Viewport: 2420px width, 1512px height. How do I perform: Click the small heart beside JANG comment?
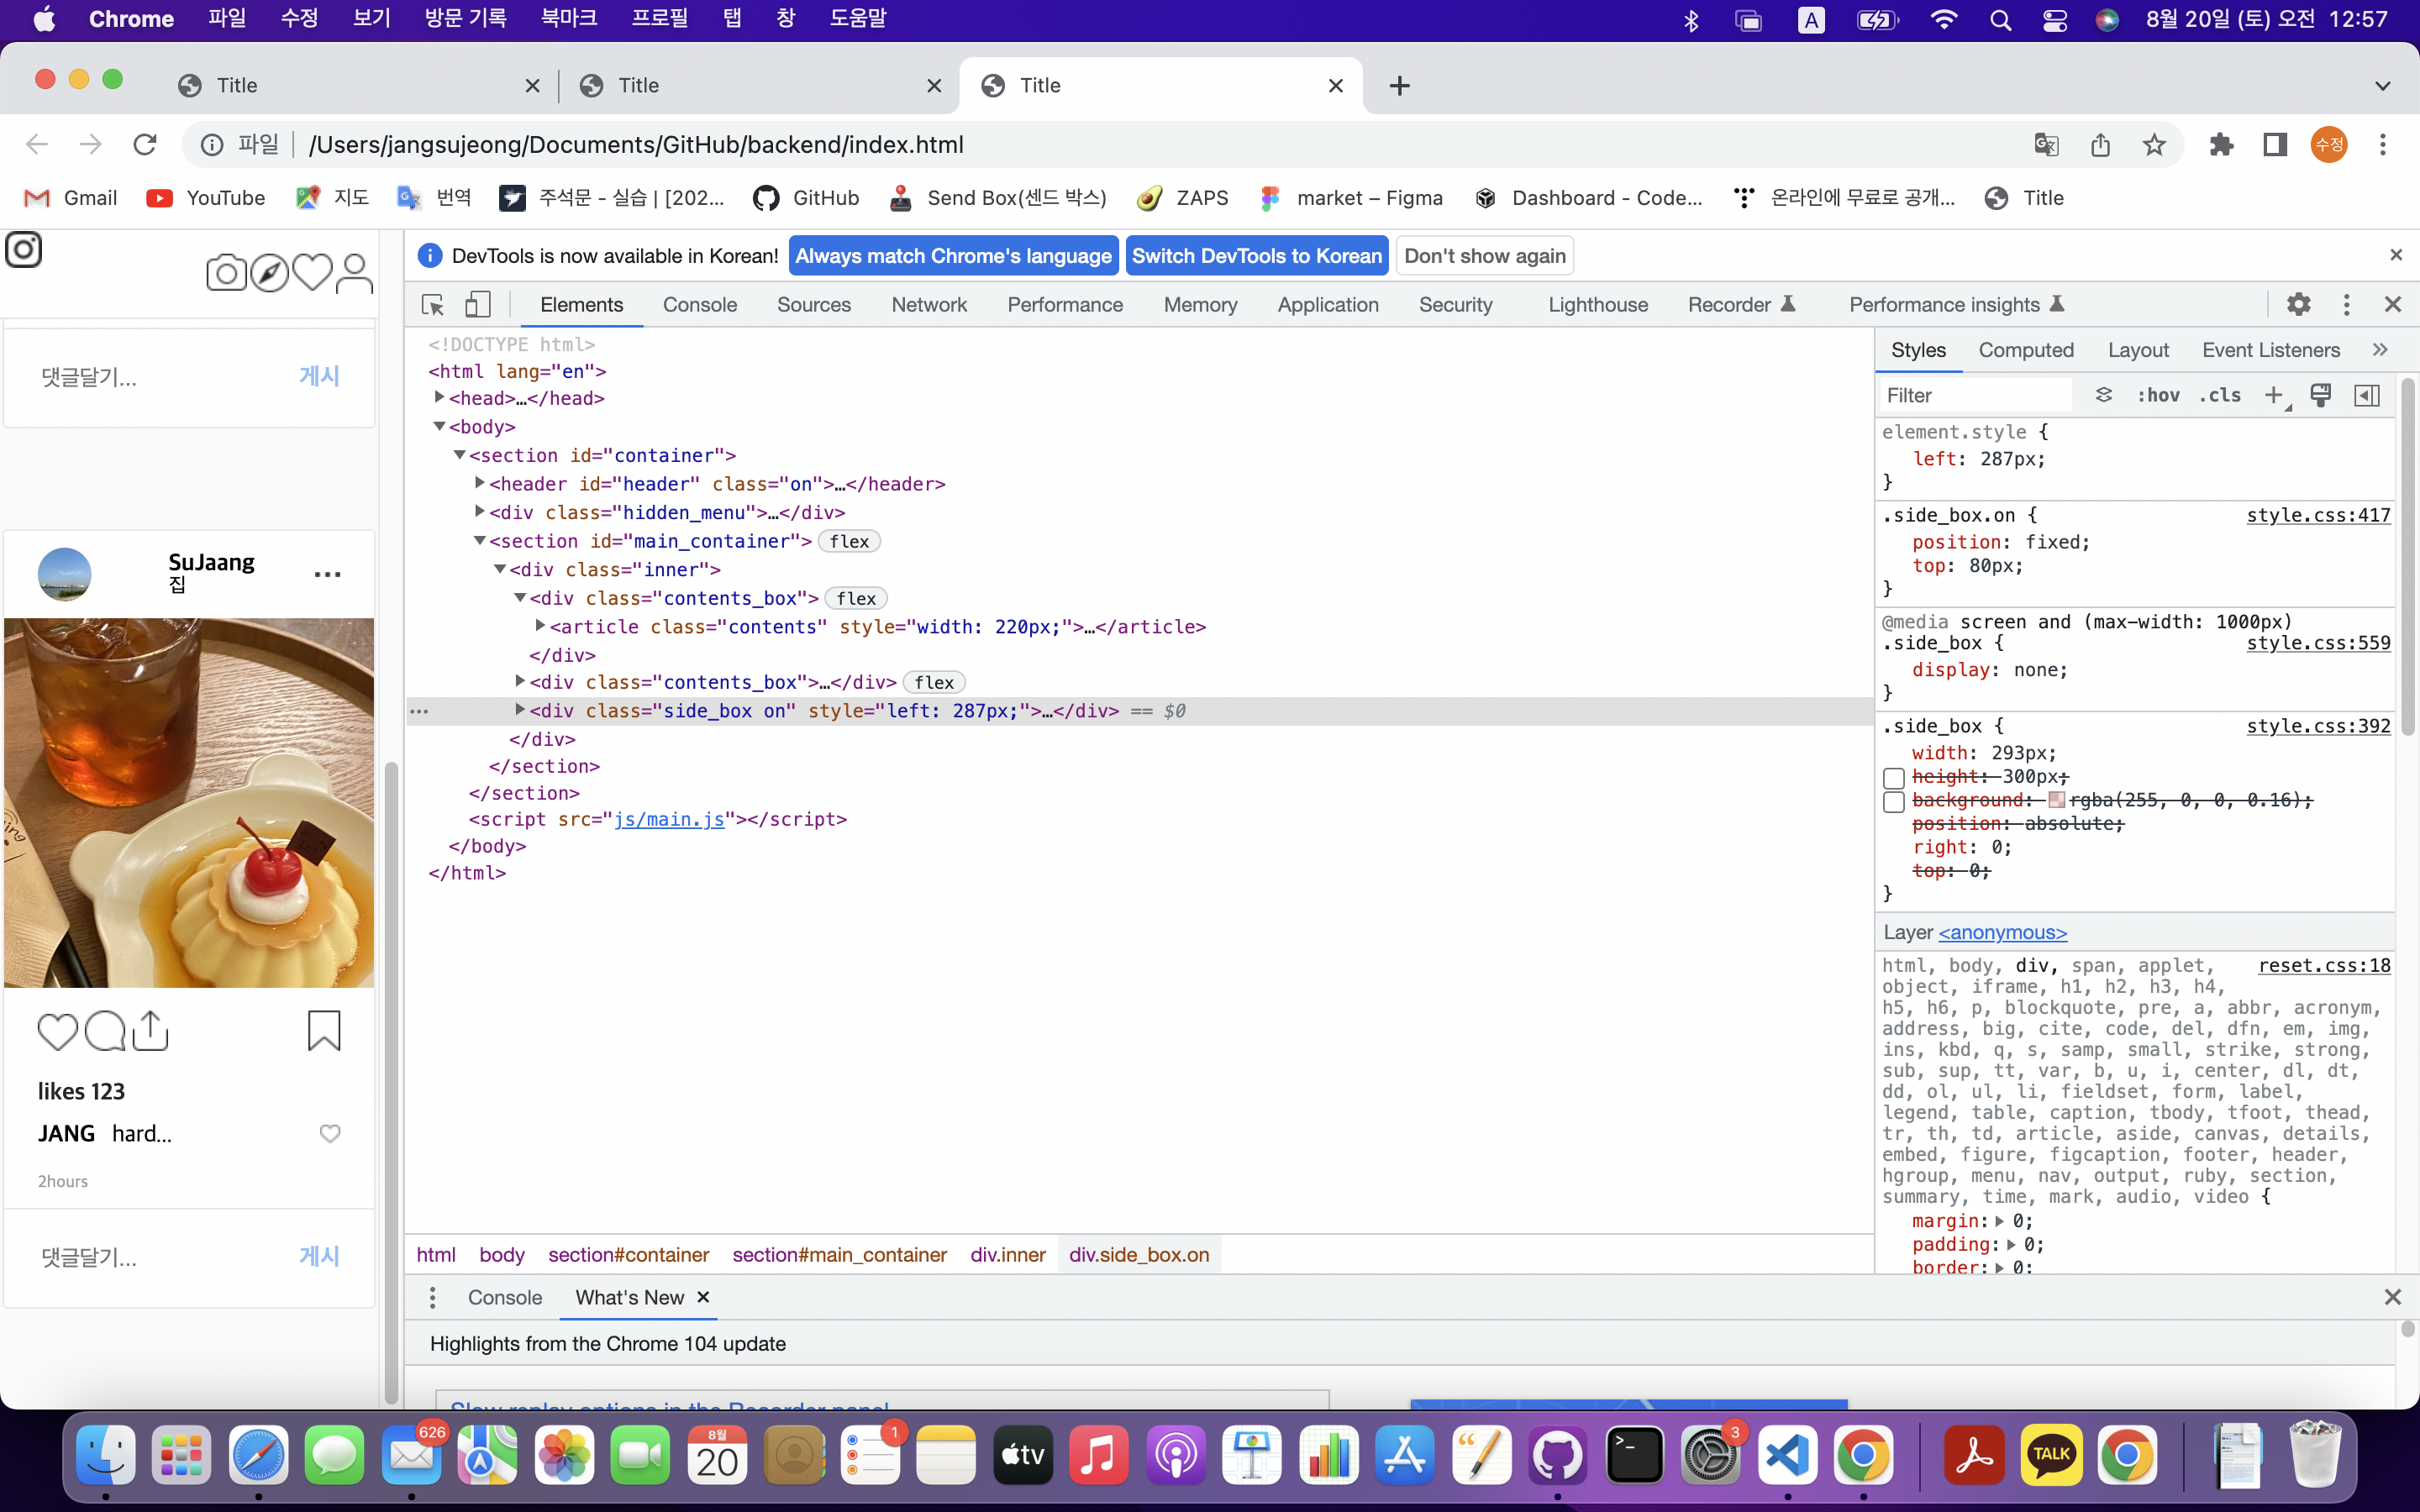click(330, 1133)
